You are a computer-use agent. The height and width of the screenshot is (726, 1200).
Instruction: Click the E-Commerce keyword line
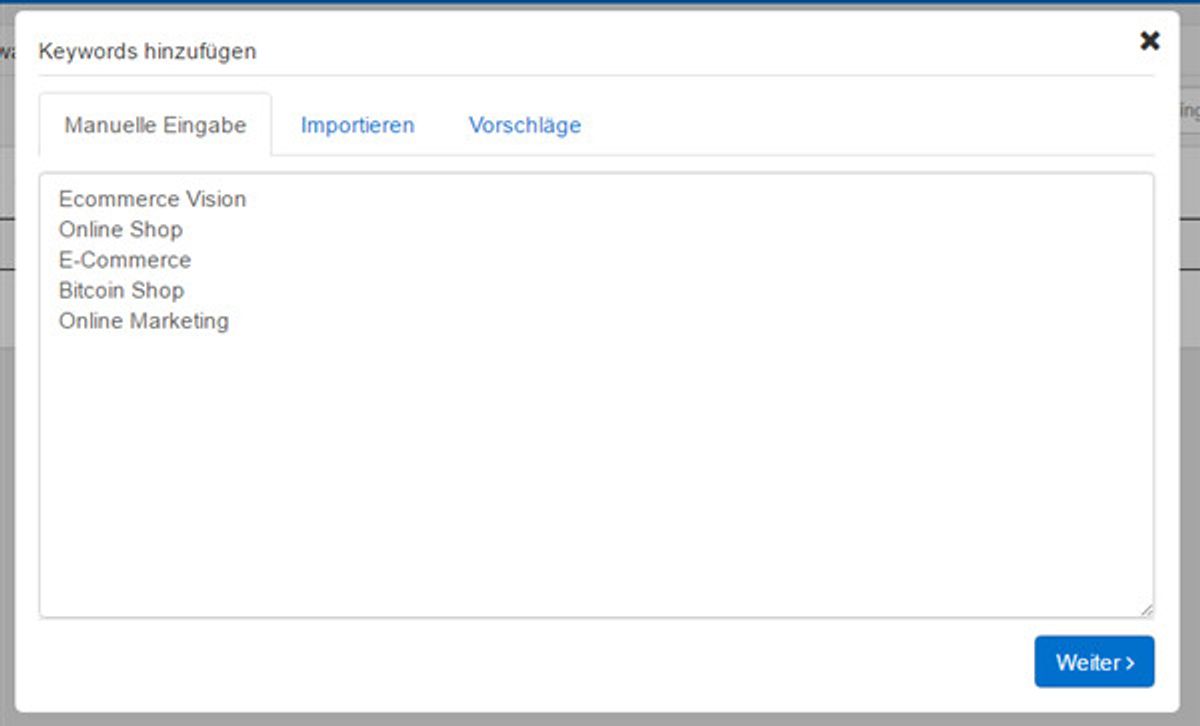(x=125, y=260)
